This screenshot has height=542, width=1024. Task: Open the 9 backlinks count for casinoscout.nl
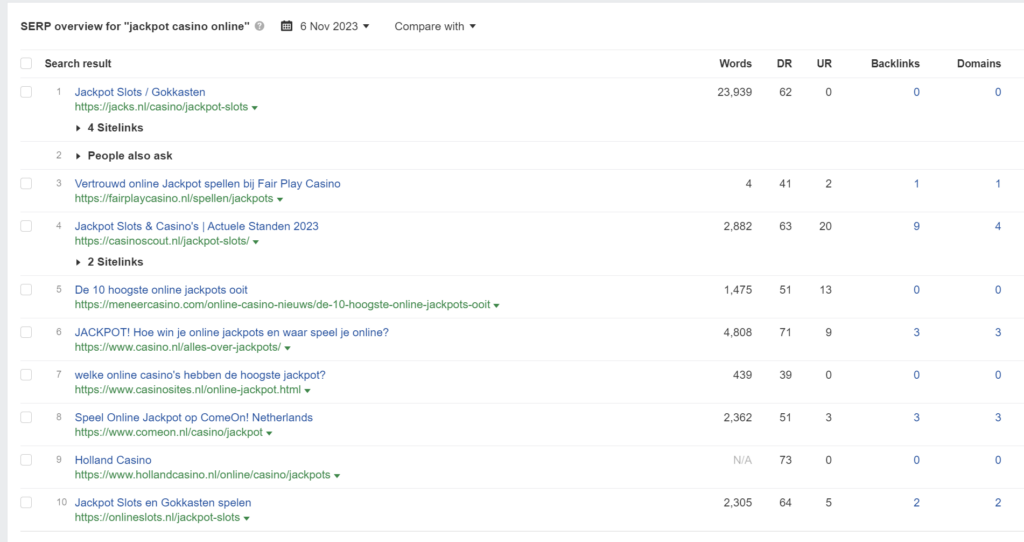point(916,226)
